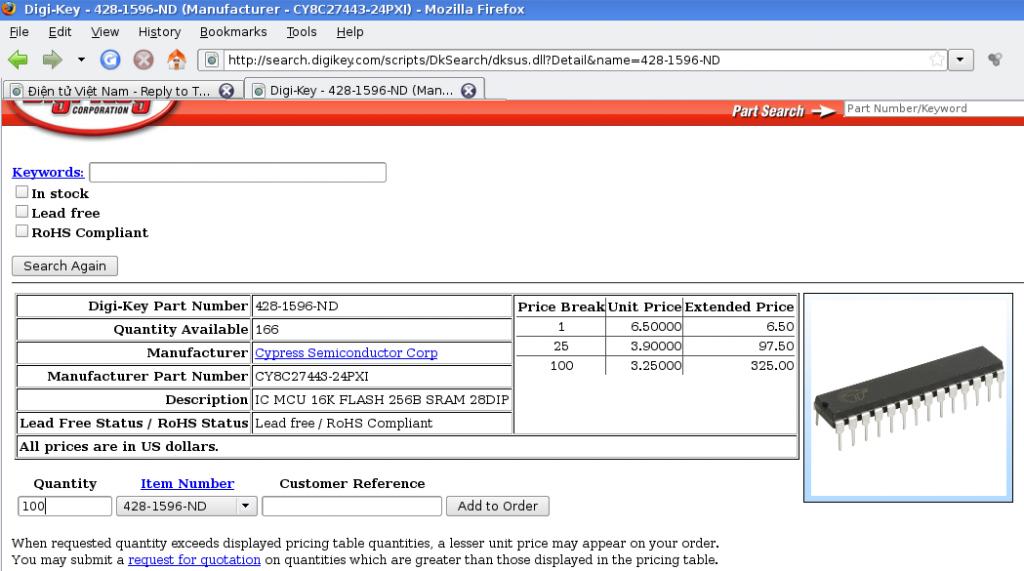Click the Stop loading icon
Screen dimensions: 1024x571
pyautogui.click(x=144, y=60)
